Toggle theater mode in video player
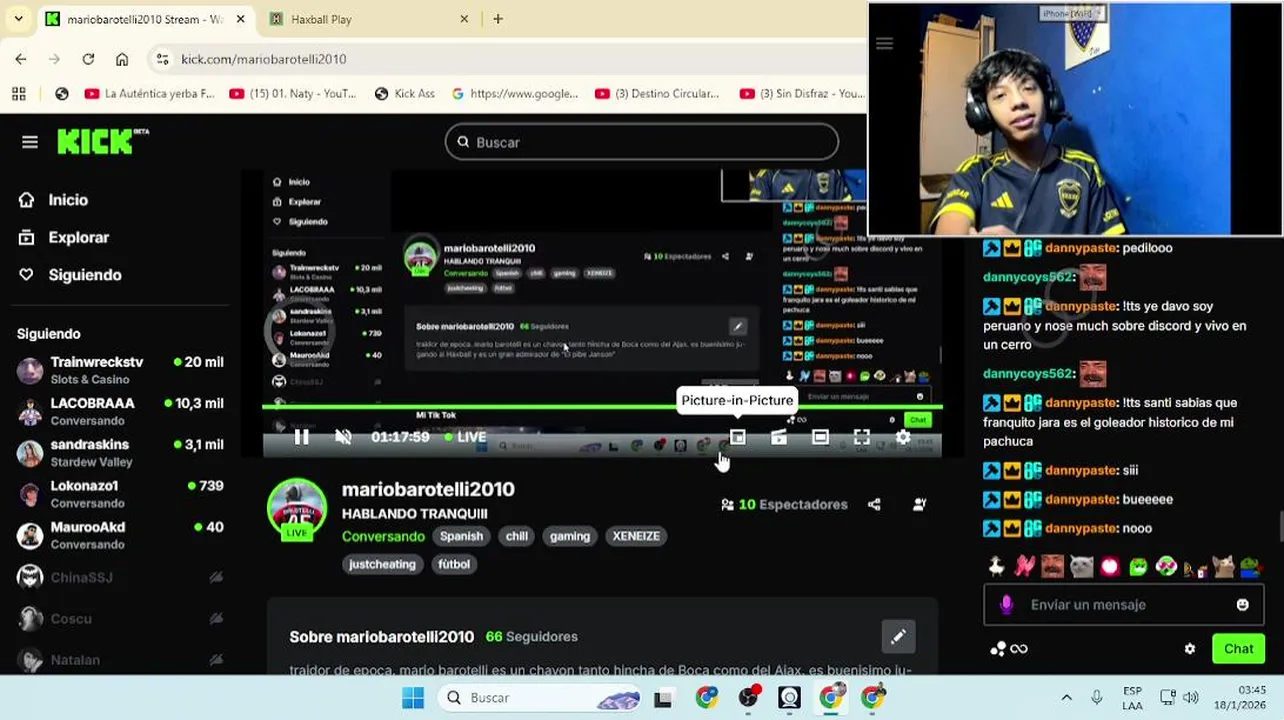The height and width of the screenshot is (720, 1284). point(820,437)
